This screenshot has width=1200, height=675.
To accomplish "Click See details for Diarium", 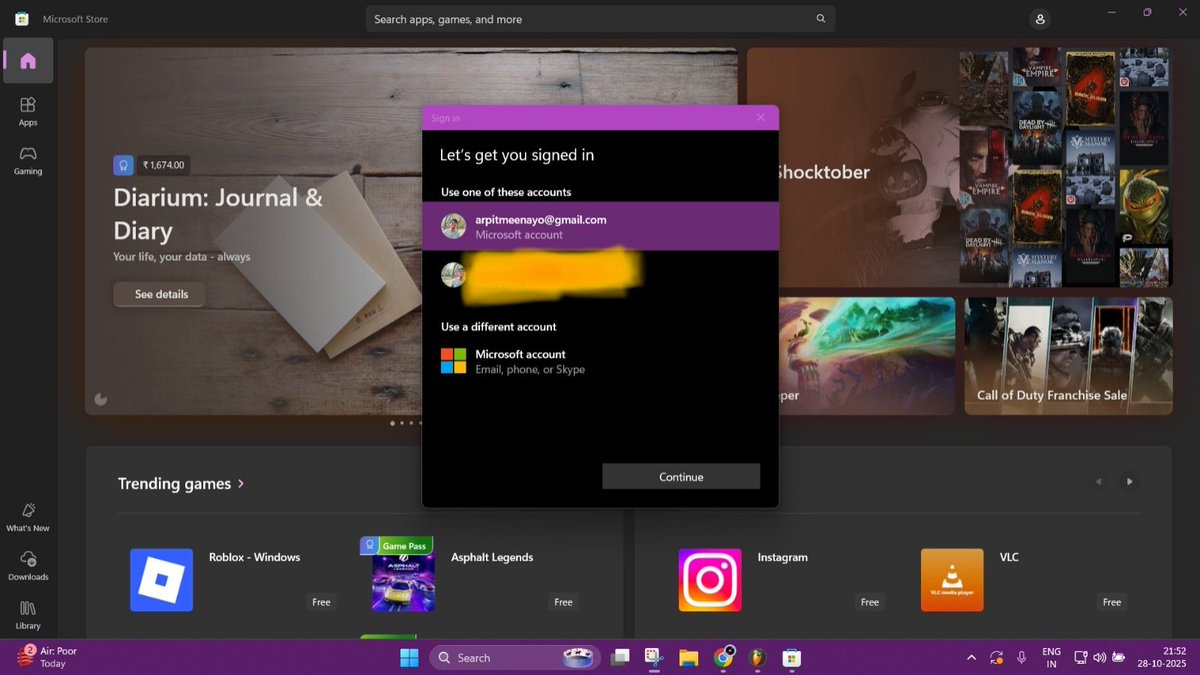I will tap(161, 294).
